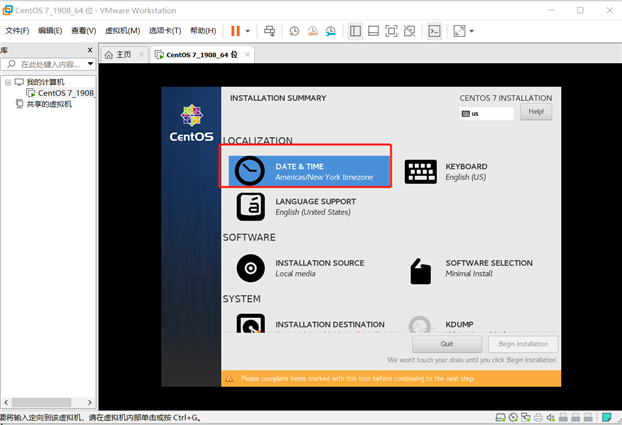The height and width of the screenshot is (425, 622).
Task: Click the keyboard icon
Action: point(421,172)
